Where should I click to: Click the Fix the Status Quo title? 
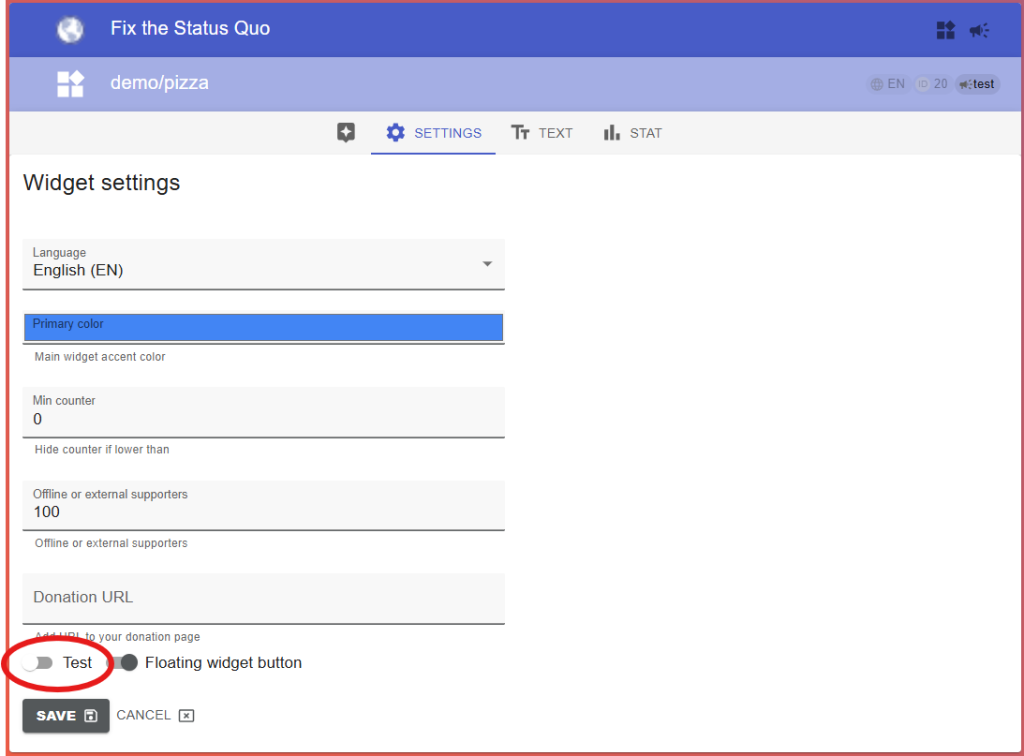coord(190,28)
